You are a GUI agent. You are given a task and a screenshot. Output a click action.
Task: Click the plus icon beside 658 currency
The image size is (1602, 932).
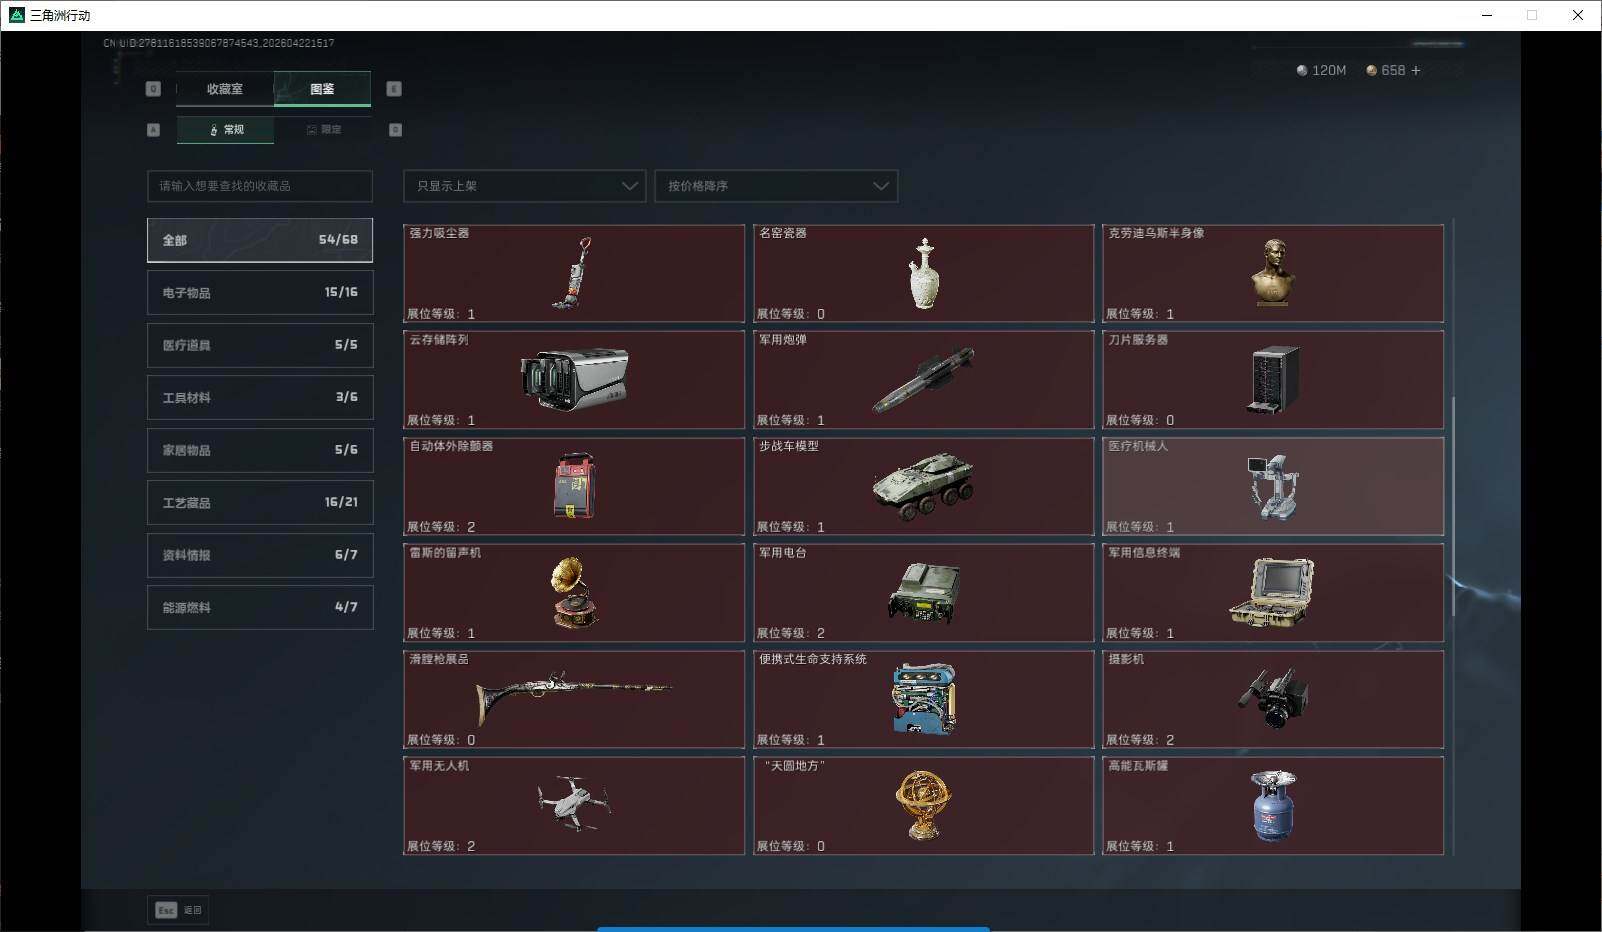(1416, 70)
